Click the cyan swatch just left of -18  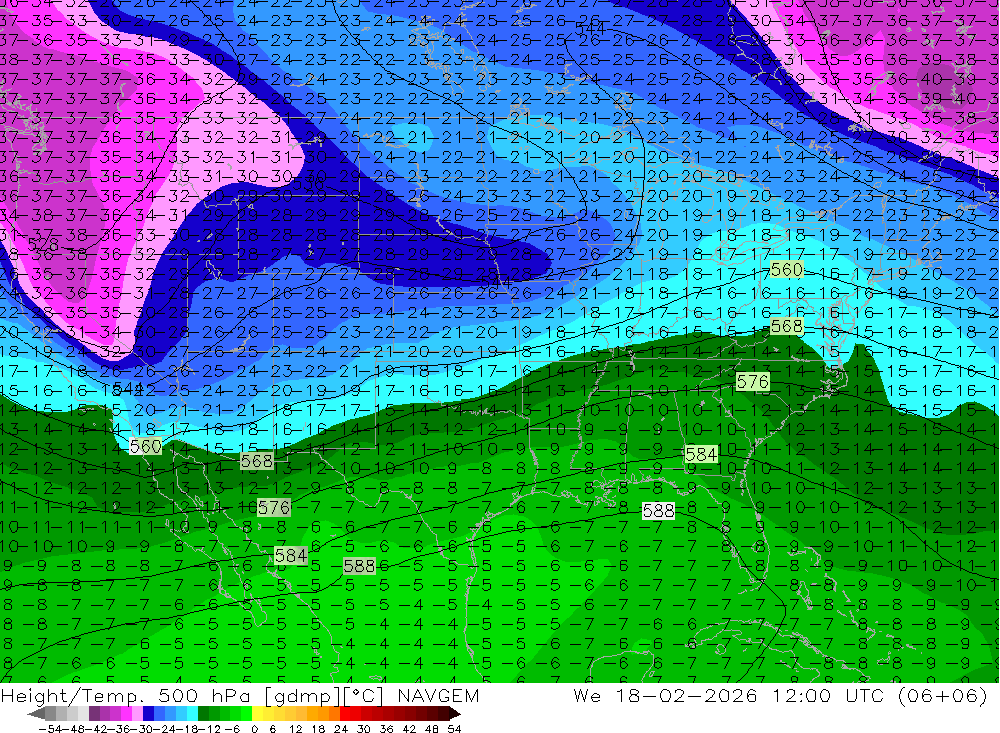point(192,714)
